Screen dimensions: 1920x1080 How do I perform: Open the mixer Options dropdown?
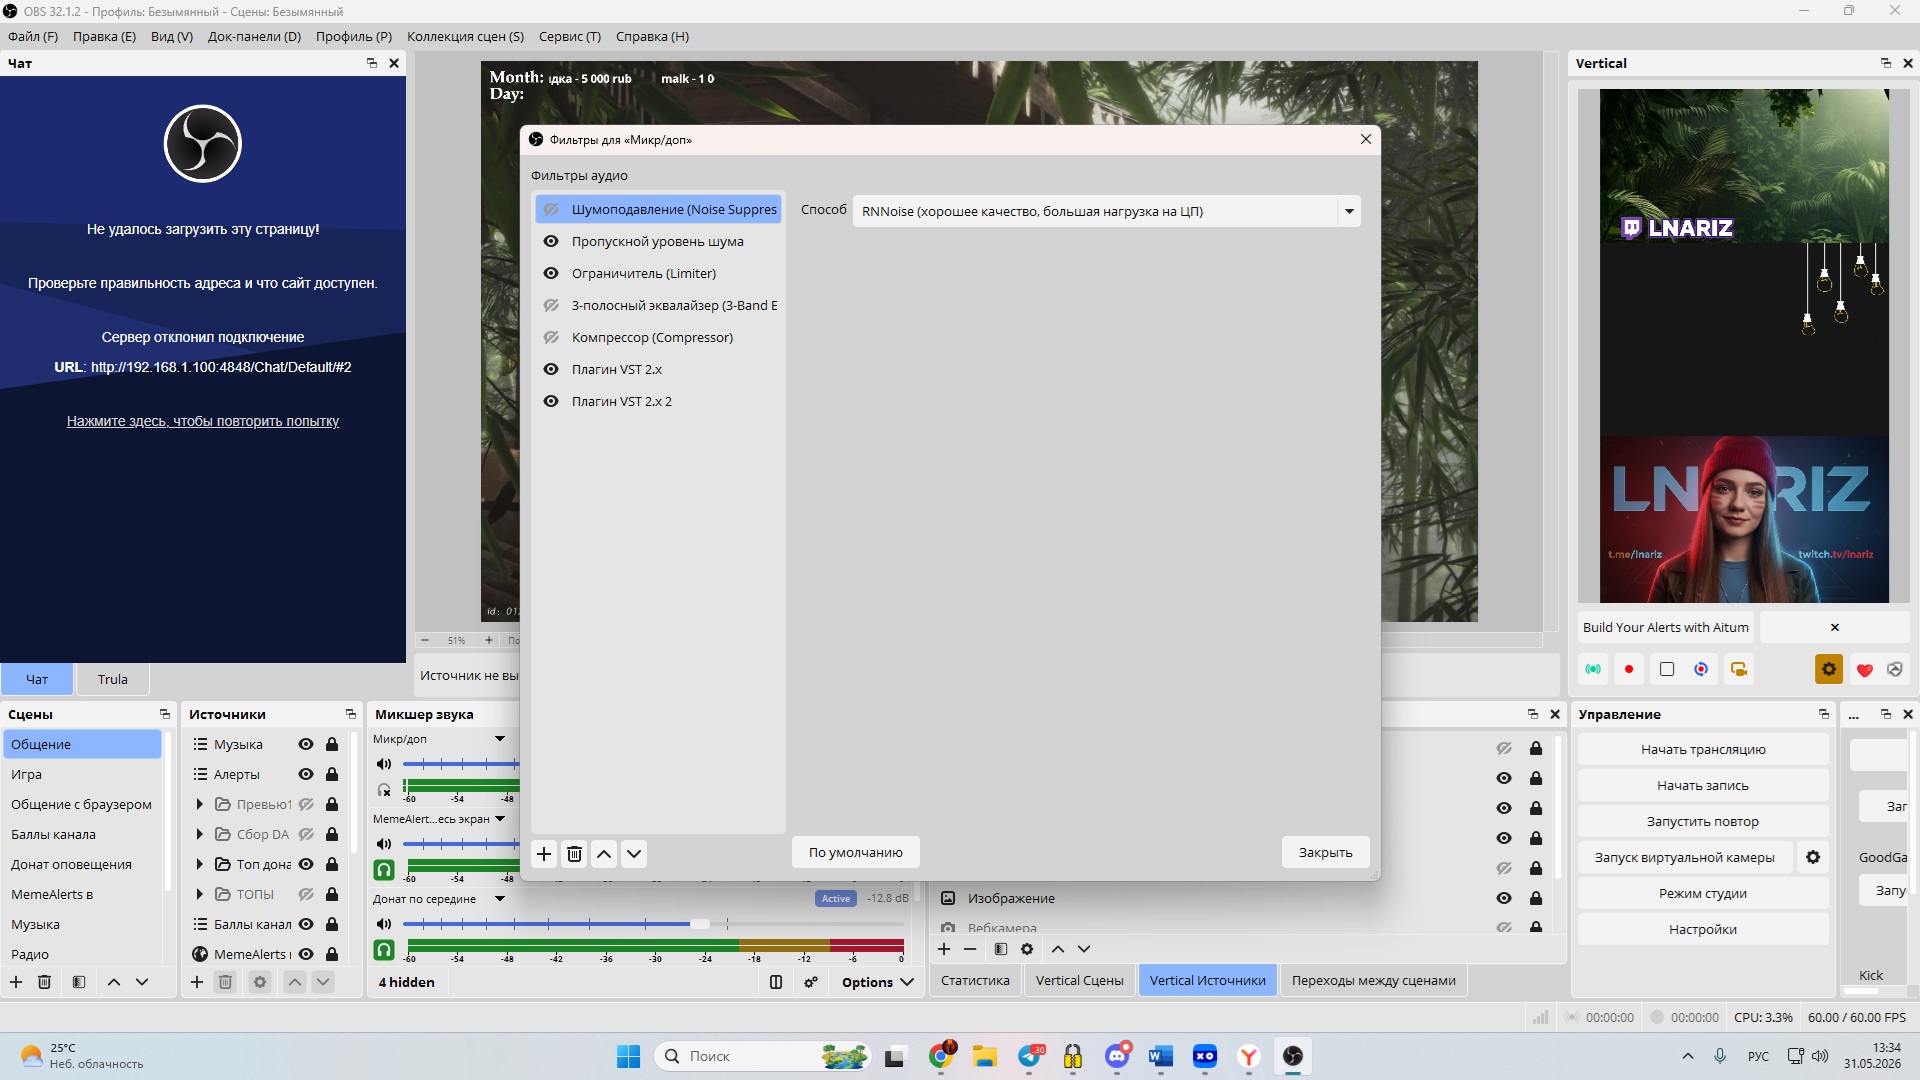click(878, 982)
